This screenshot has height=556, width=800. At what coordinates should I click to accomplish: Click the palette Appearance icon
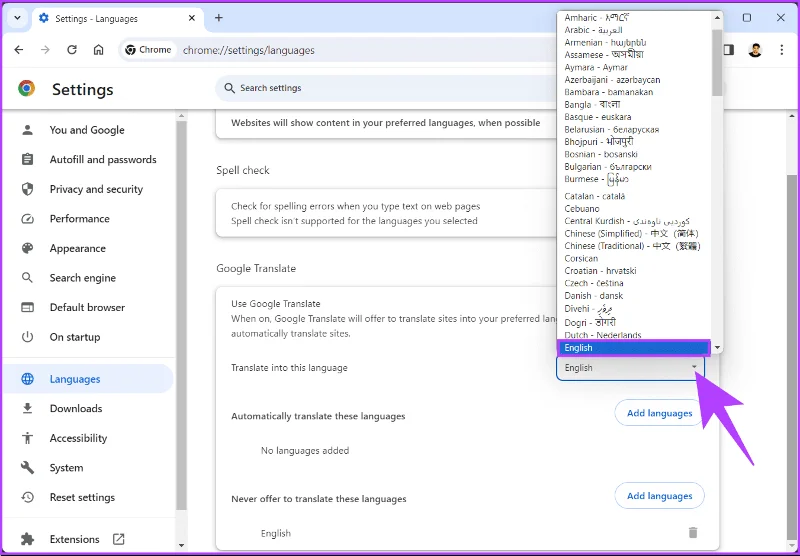tap(28, 248)
